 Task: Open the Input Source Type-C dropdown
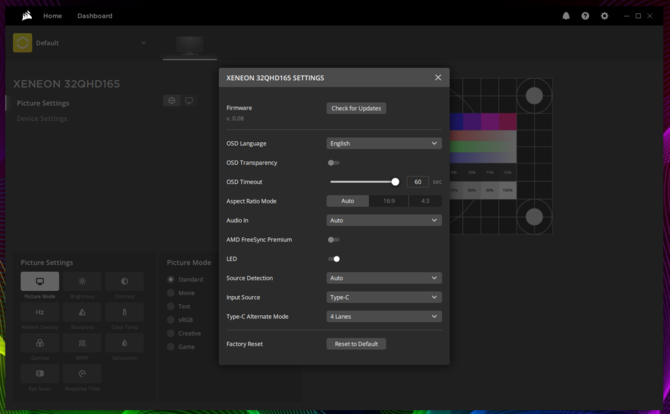[x=384, y=297]
